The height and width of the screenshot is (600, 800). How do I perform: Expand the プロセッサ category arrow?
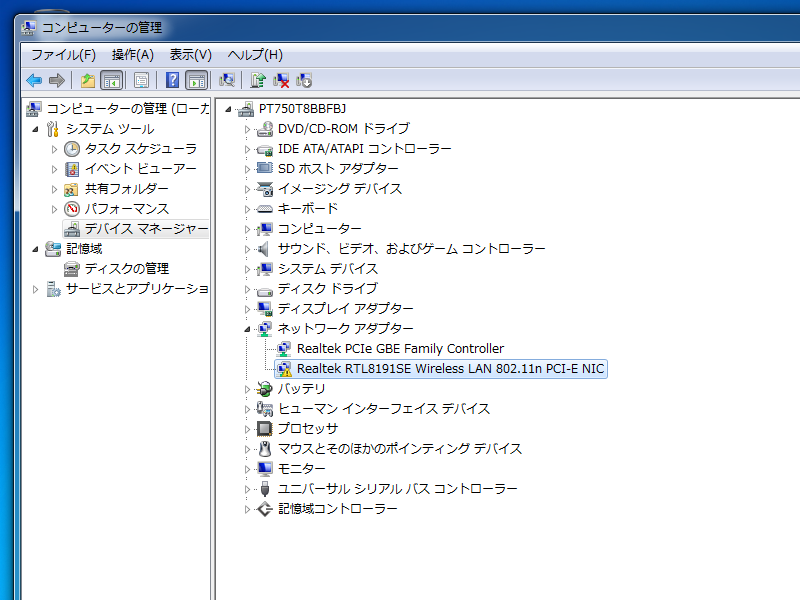pyautogui.click(x=247, y=429)
